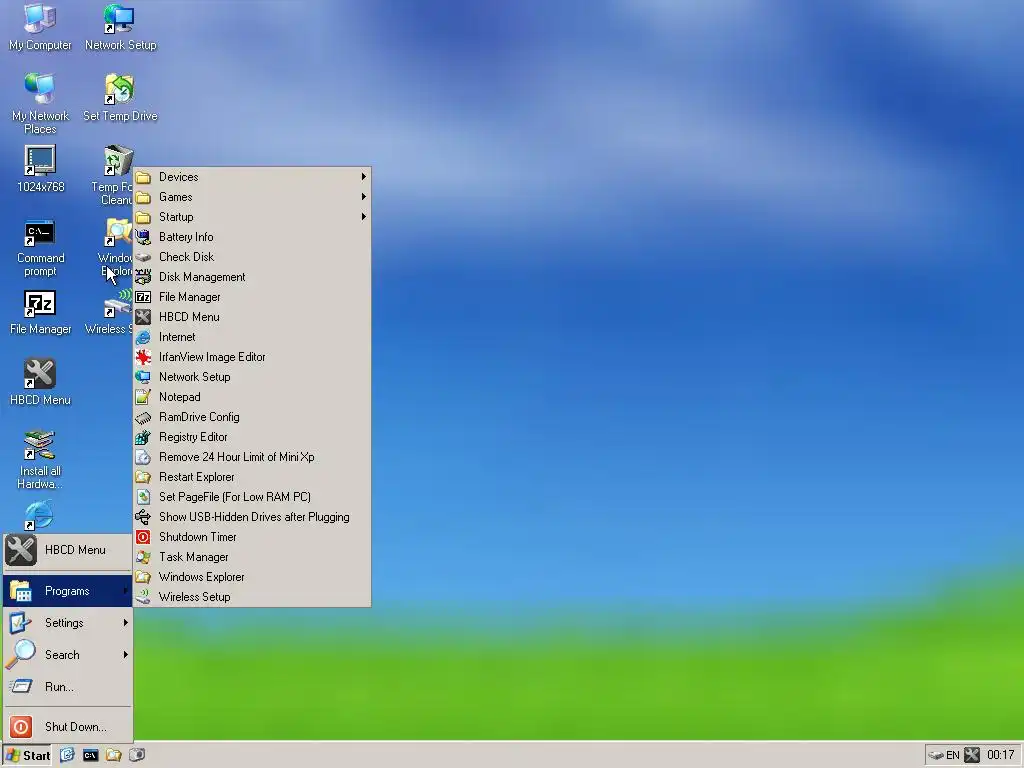Expand Startup folder submenu
The width and height of the screenshot is (1024, 768).
pyautogui.click(x=252, y=217)
